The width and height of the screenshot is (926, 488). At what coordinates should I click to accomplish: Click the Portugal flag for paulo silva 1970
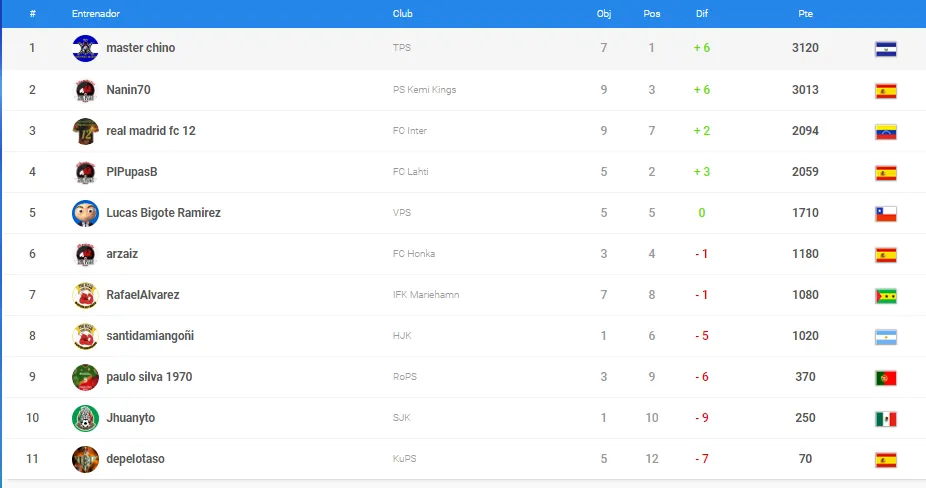[x=886, y=378]
